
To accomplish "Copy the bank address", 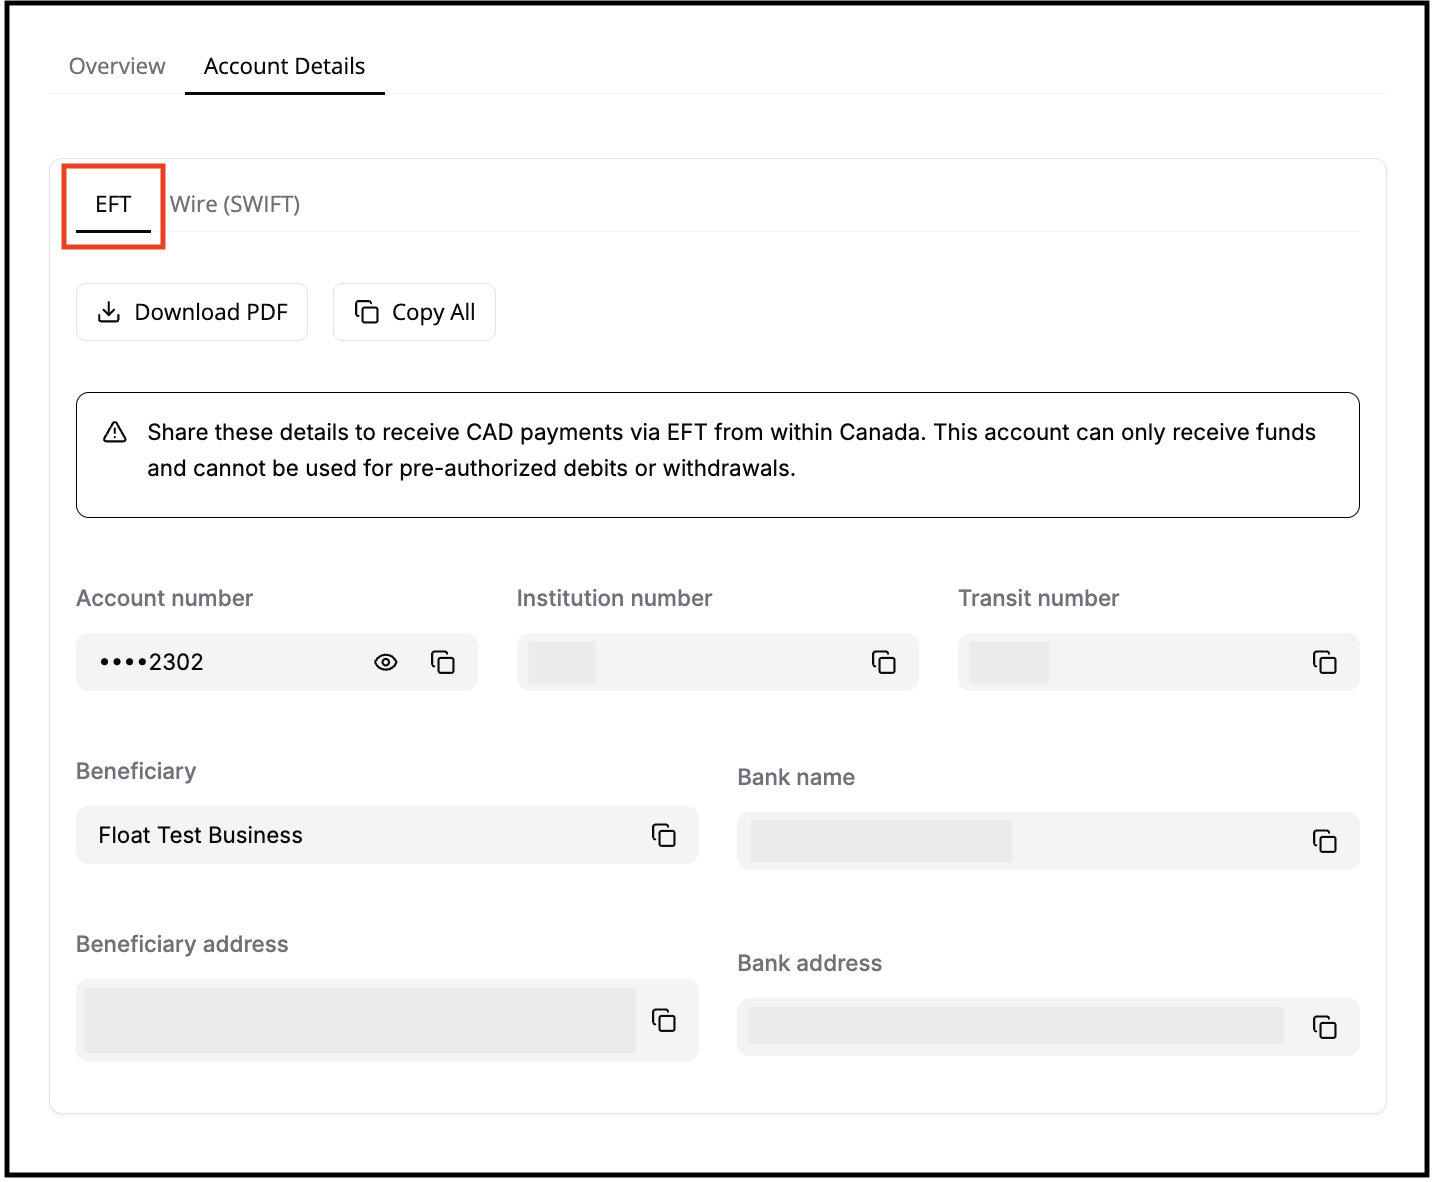I will coord(1325,1027).
